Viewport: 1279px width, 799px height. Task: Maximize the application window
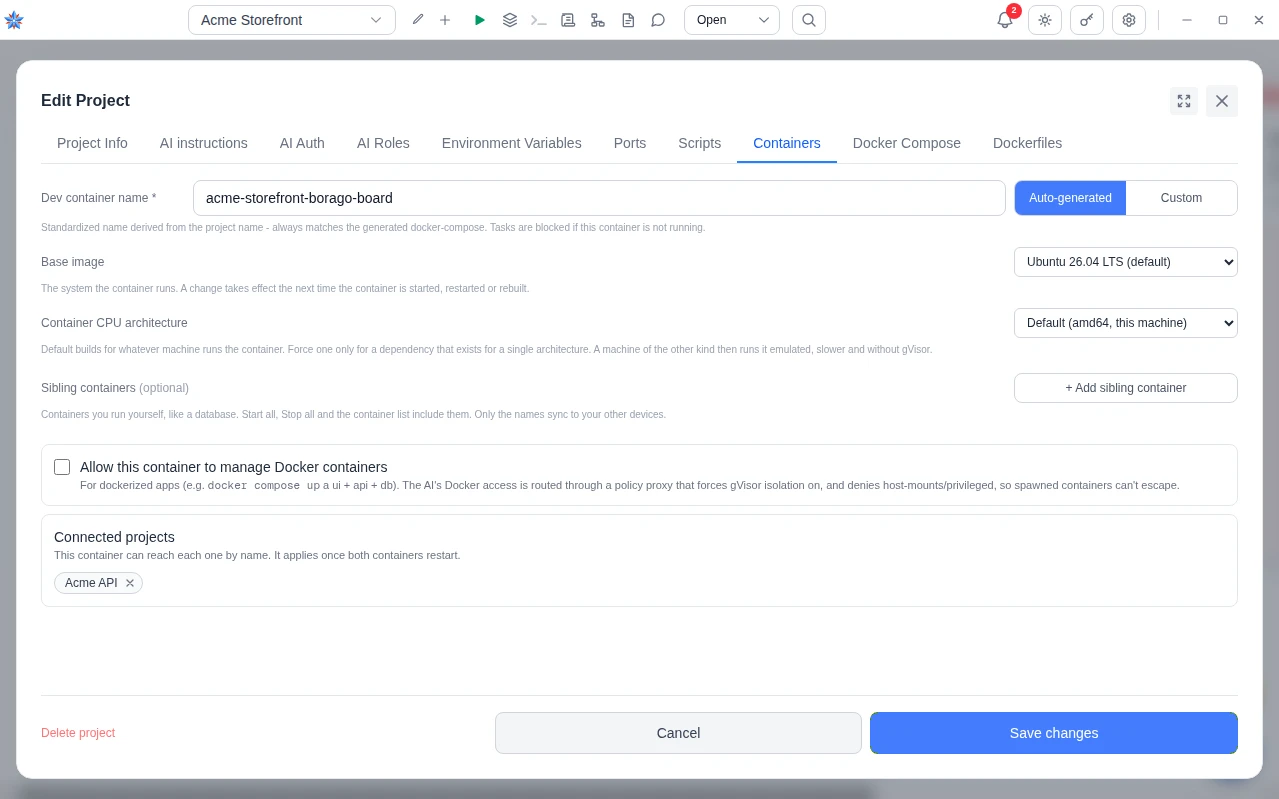pos(1223,20)
